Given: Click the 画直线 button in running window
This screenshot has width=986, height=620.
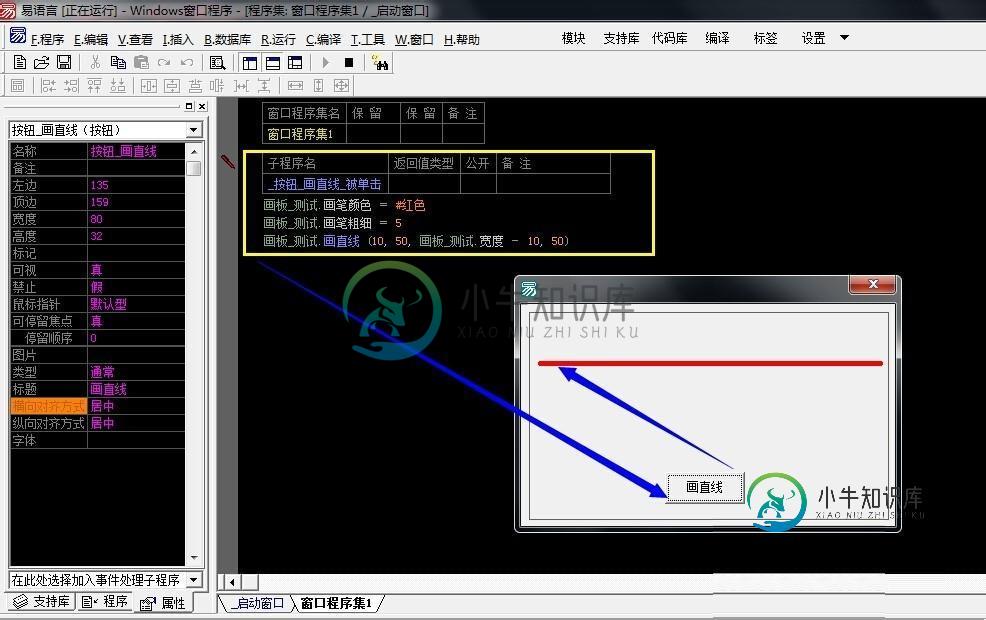Looking at the screenshot, I should coord(705,487).
